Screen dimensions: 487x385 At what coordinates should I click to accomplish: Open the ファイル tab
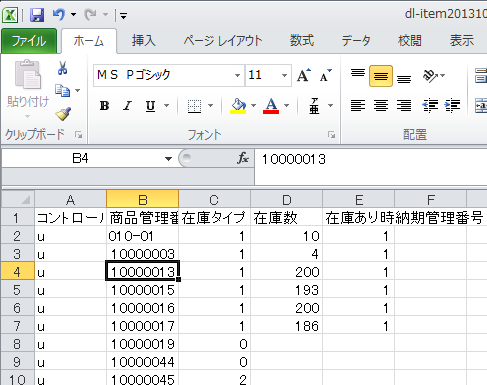coord(29,41)
